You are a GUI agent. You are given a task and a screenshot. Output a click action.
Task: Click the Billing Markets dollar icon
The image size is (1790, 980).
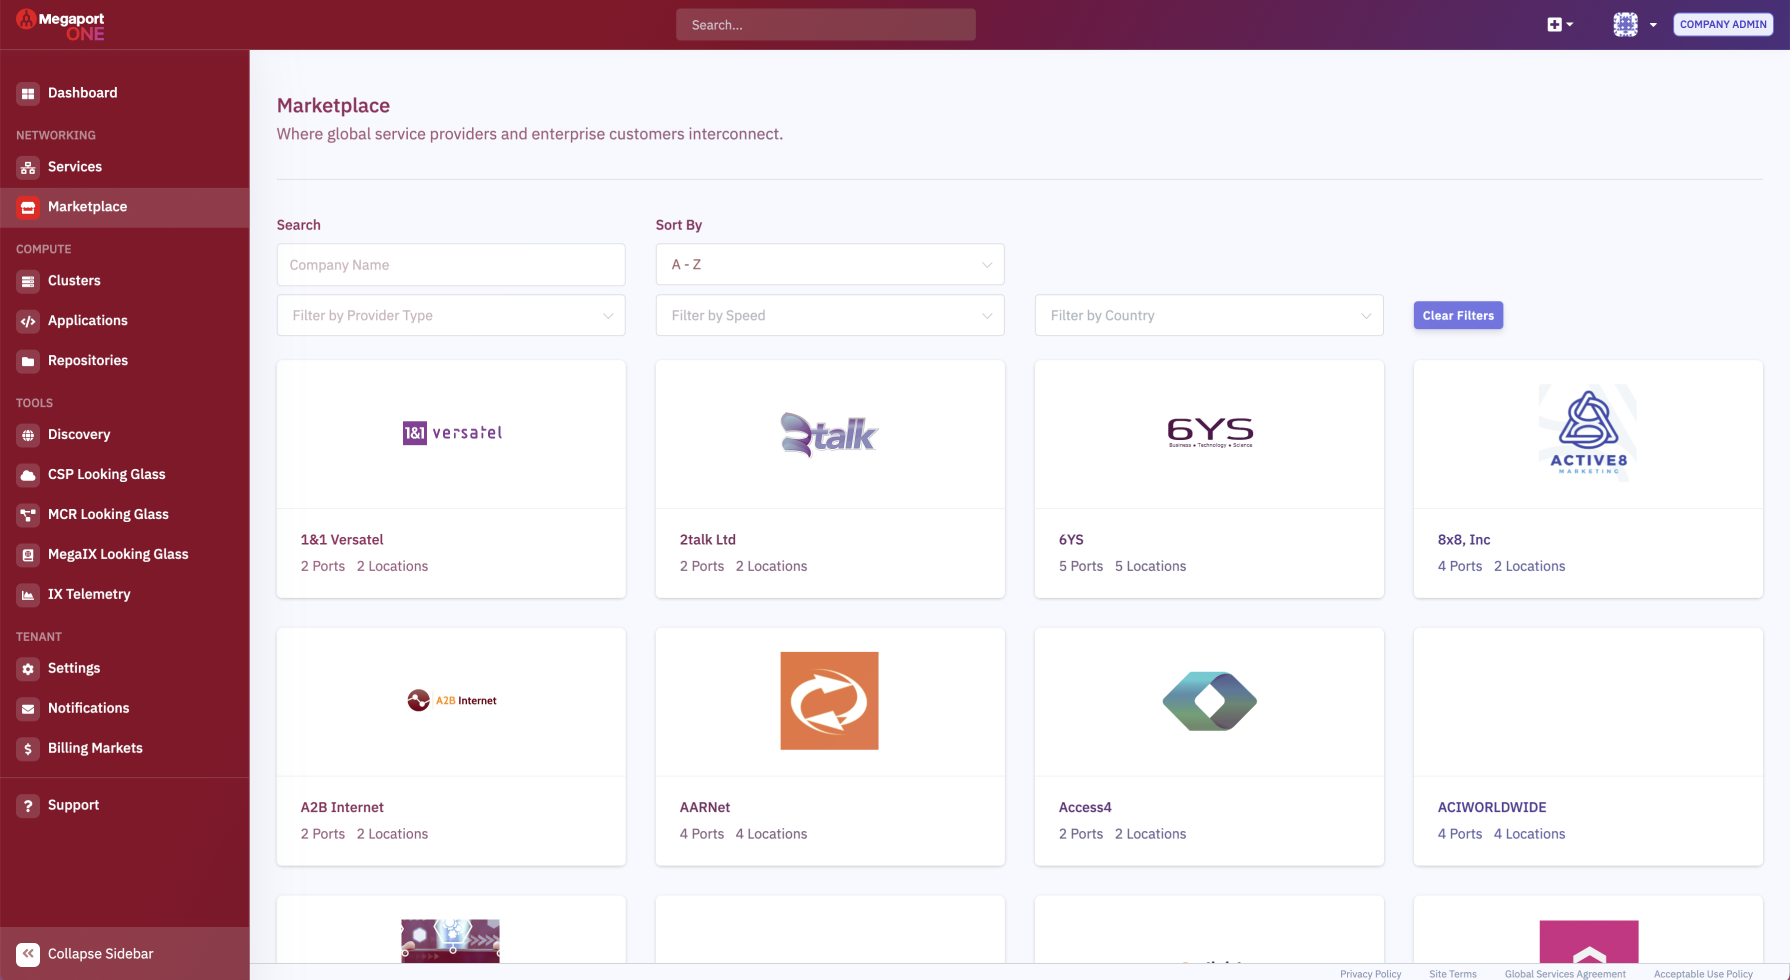coord(28,749)
